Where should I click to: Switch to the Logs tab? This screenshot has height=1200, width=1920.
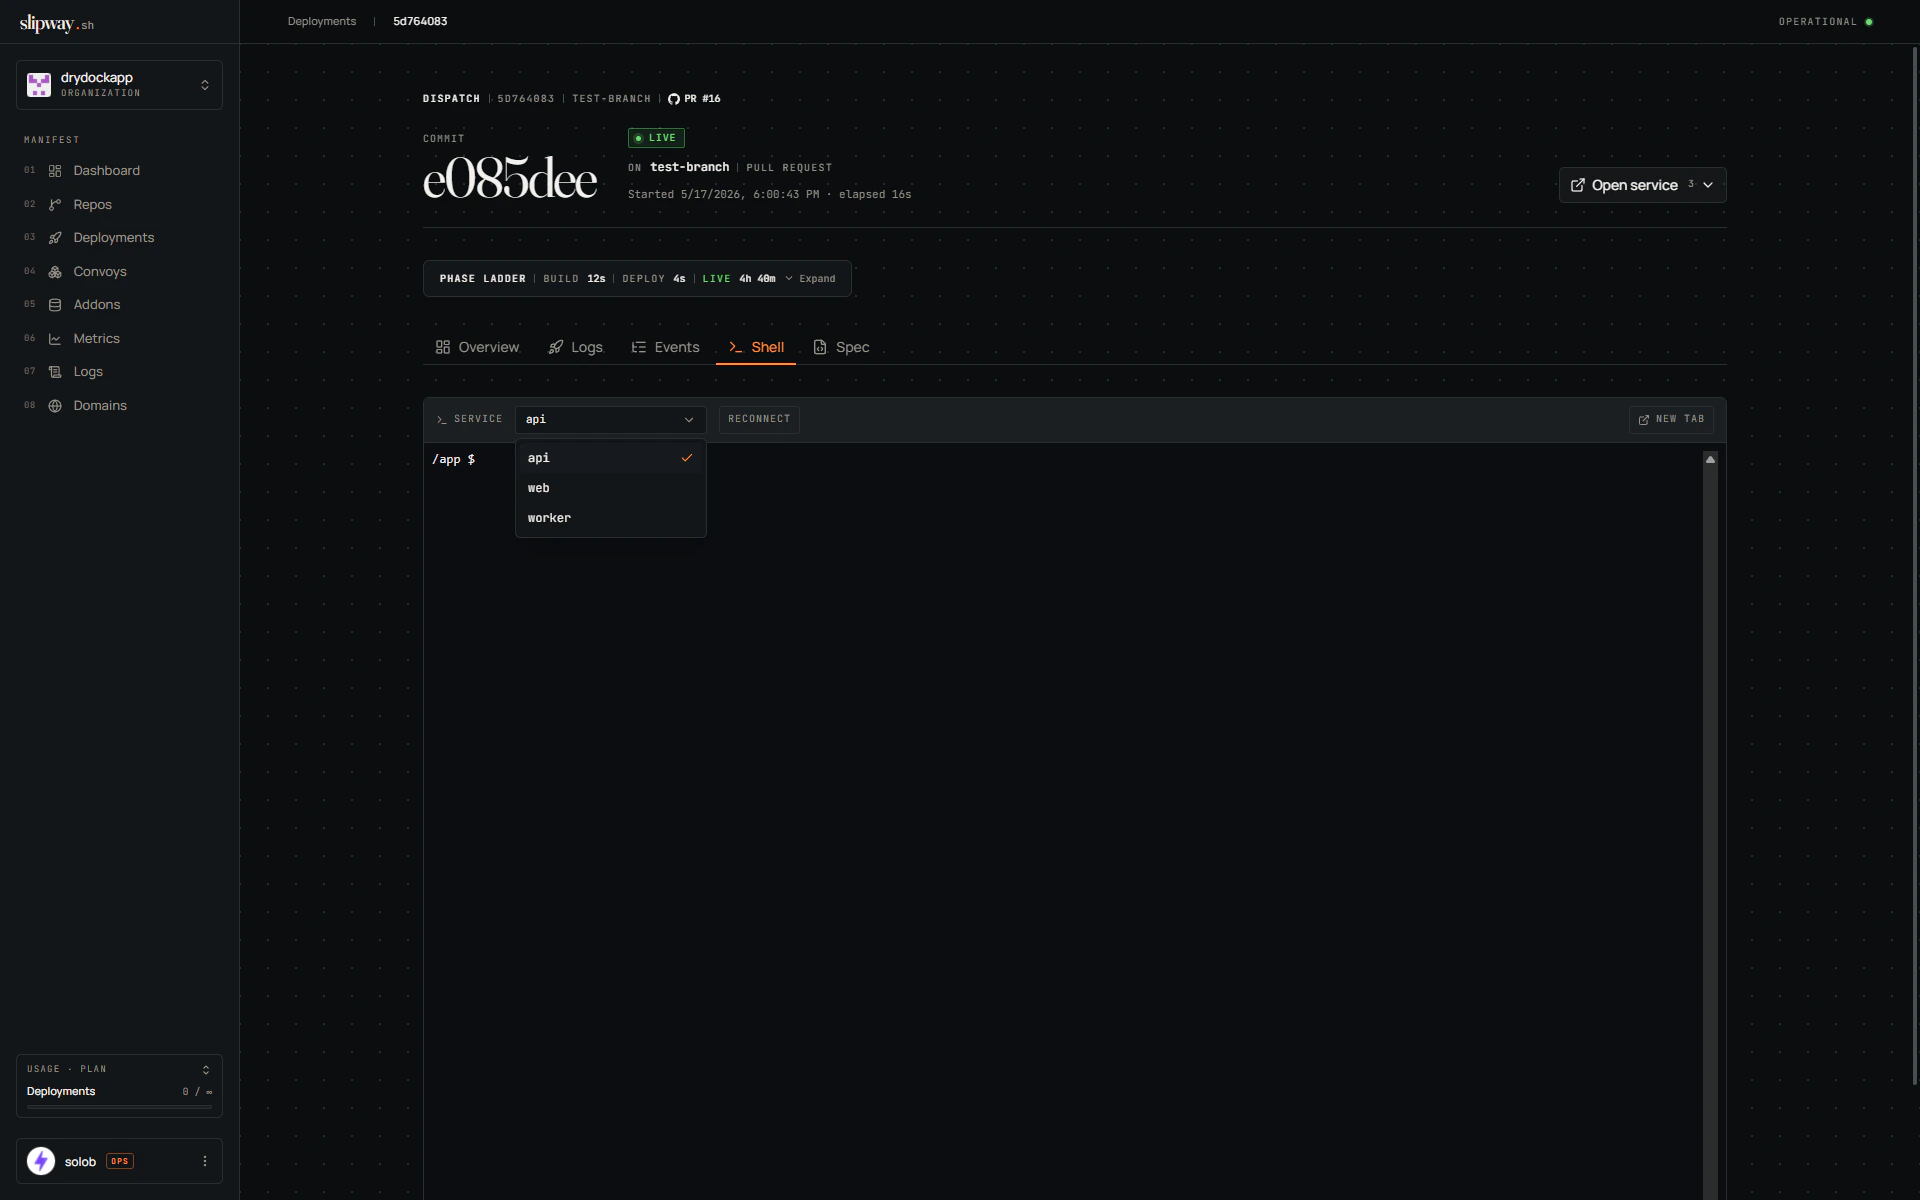(x=575, y=347)
